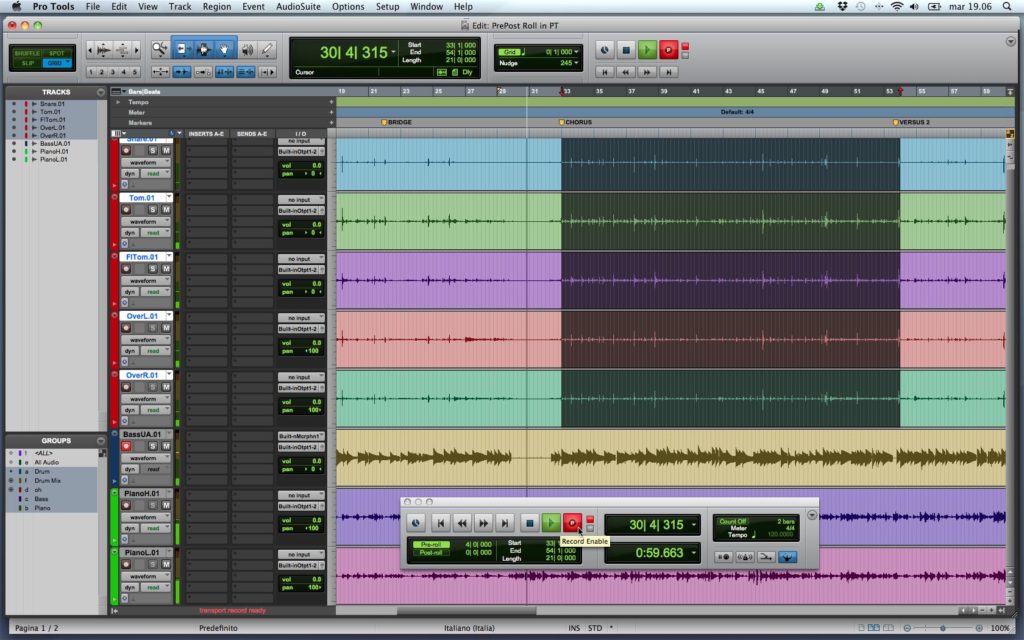Toggle Wait for Note in Transport window
This screenshot has height=640, width=1024.
click(723, 557)
